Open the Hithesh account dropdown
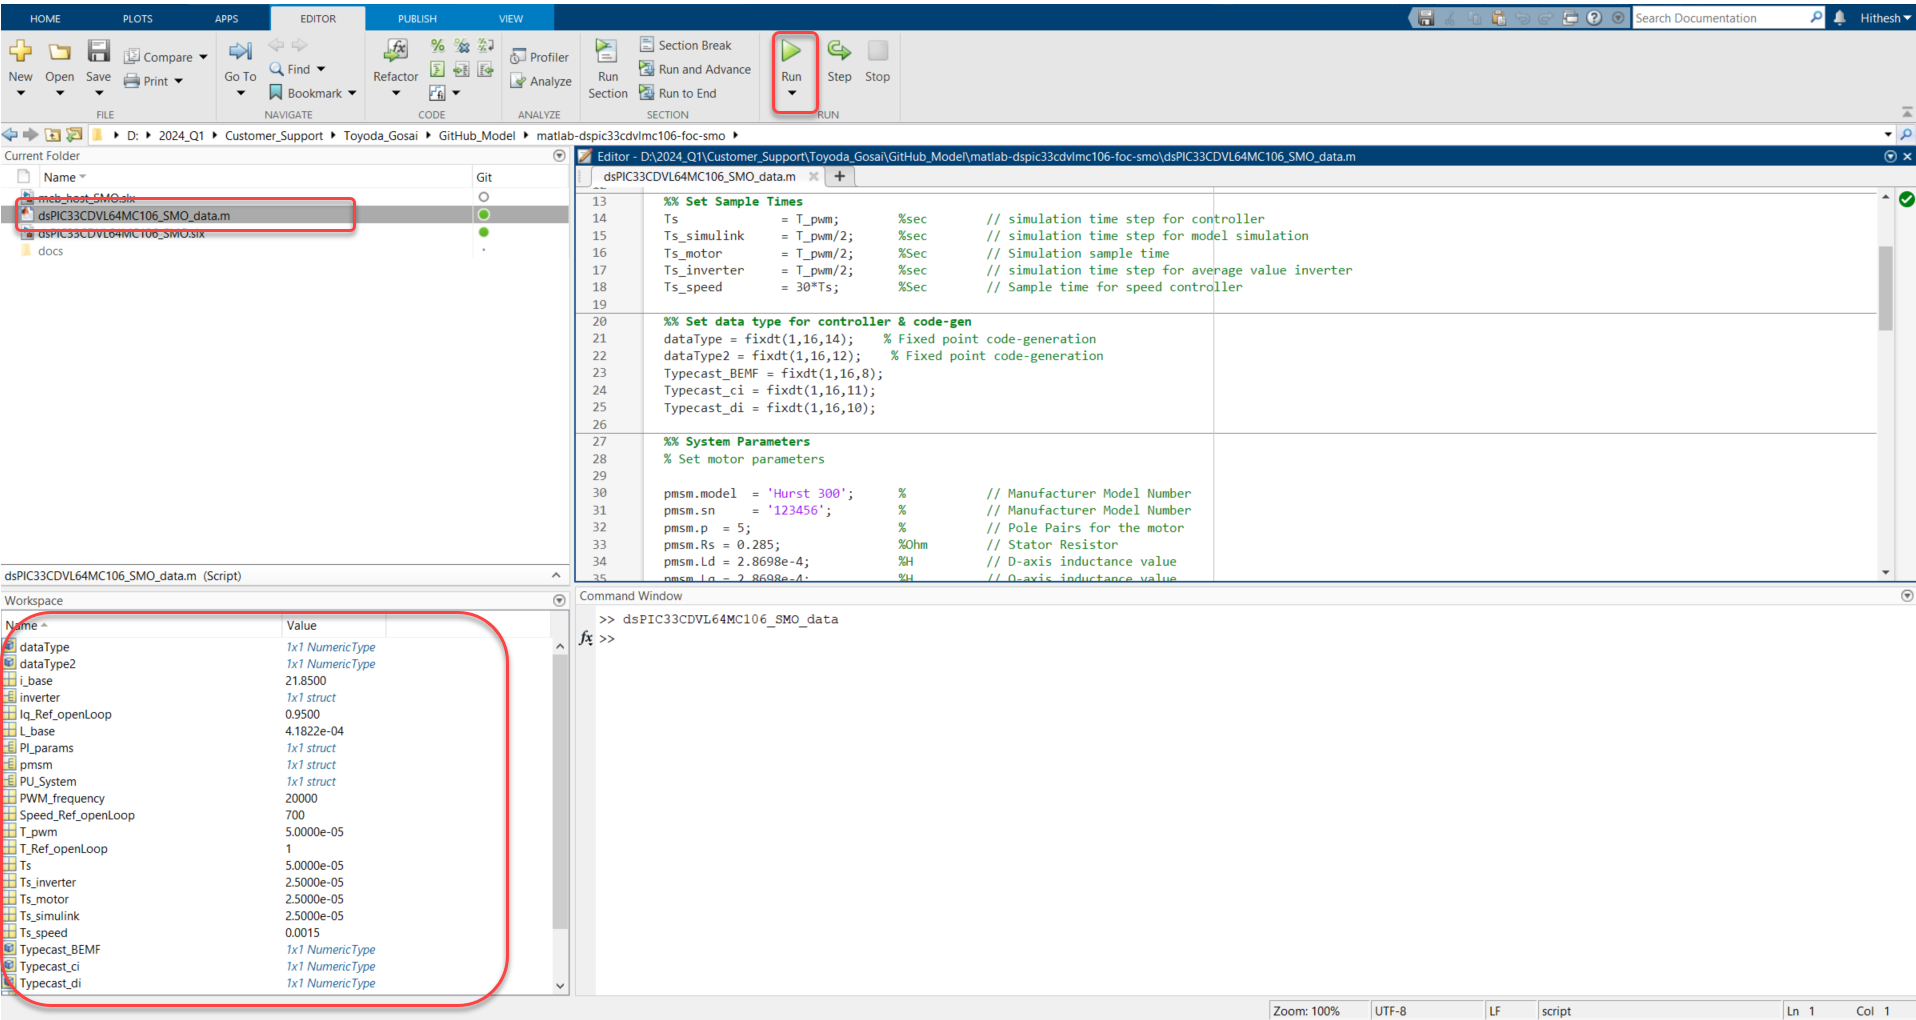This screenshot has width=1916, height=1020. [1884, 18]
